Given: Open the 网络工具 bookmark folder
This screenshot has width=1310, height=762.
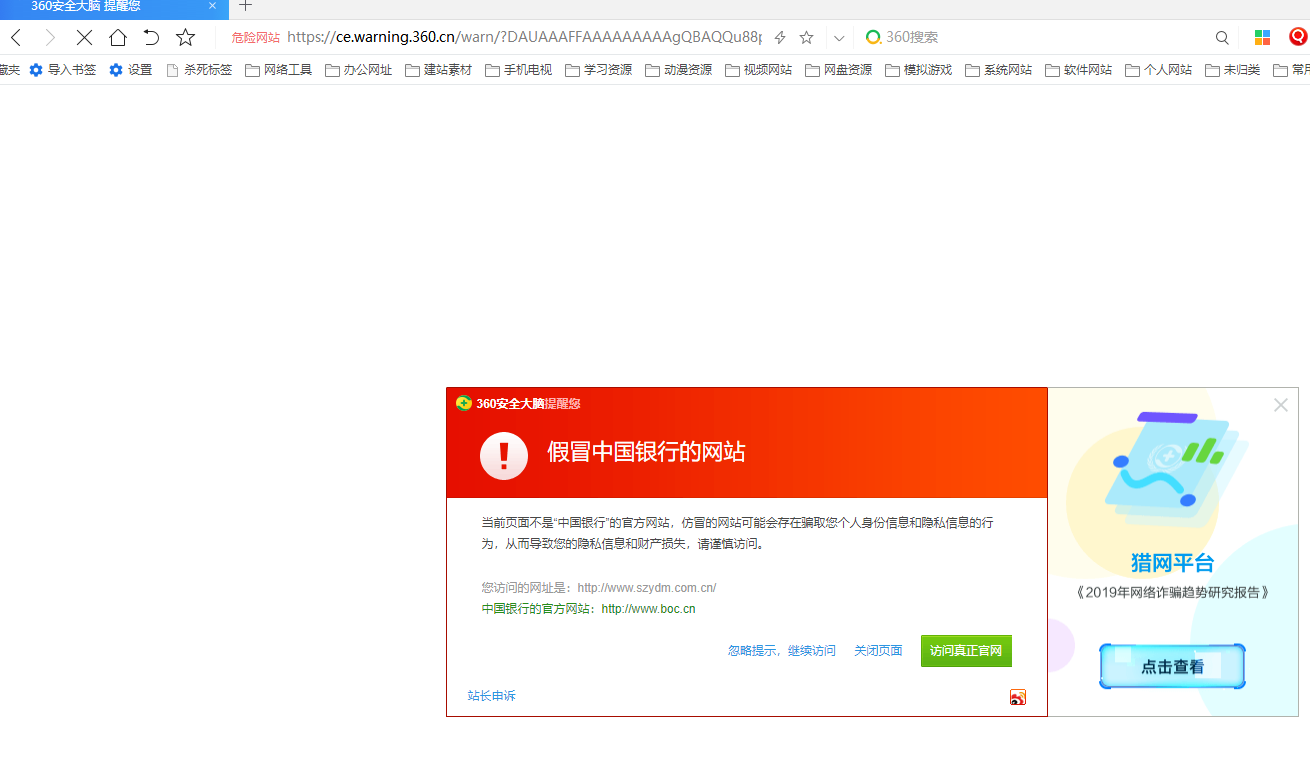Looking at the screenshot, I should point(279,70).
